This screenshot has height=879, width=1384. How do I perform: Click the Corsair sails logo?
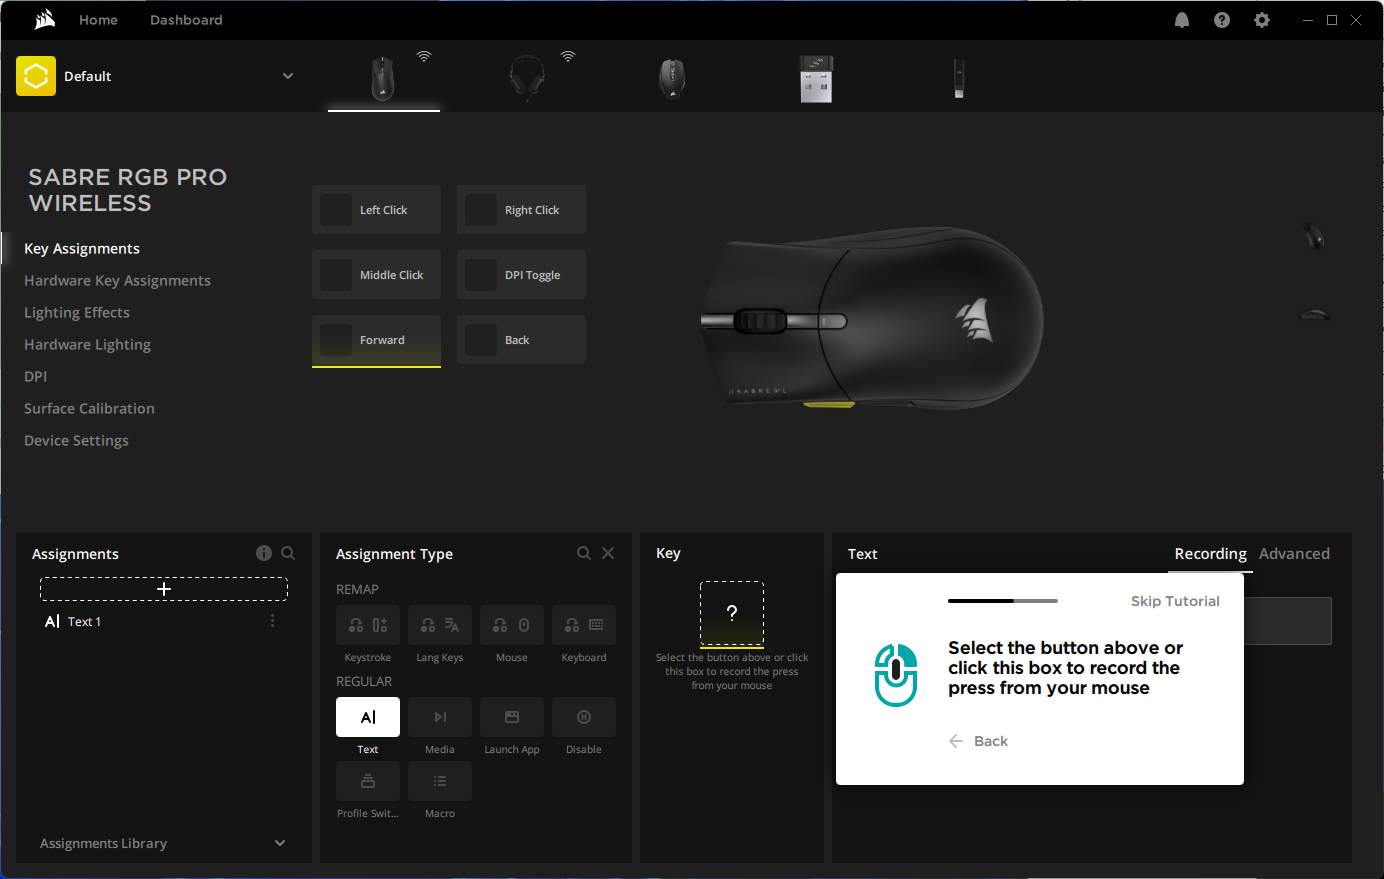44,20
